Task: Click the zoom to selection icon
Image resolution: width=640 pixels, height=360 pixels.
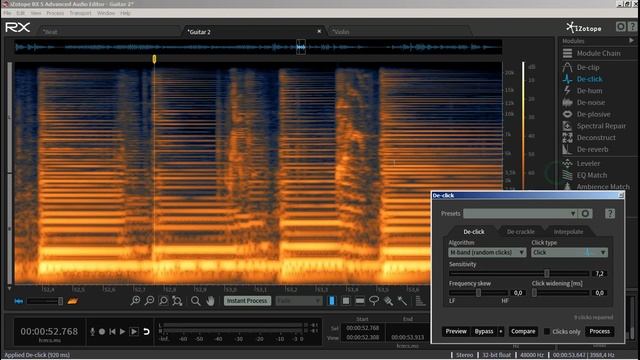Action: 163,301
